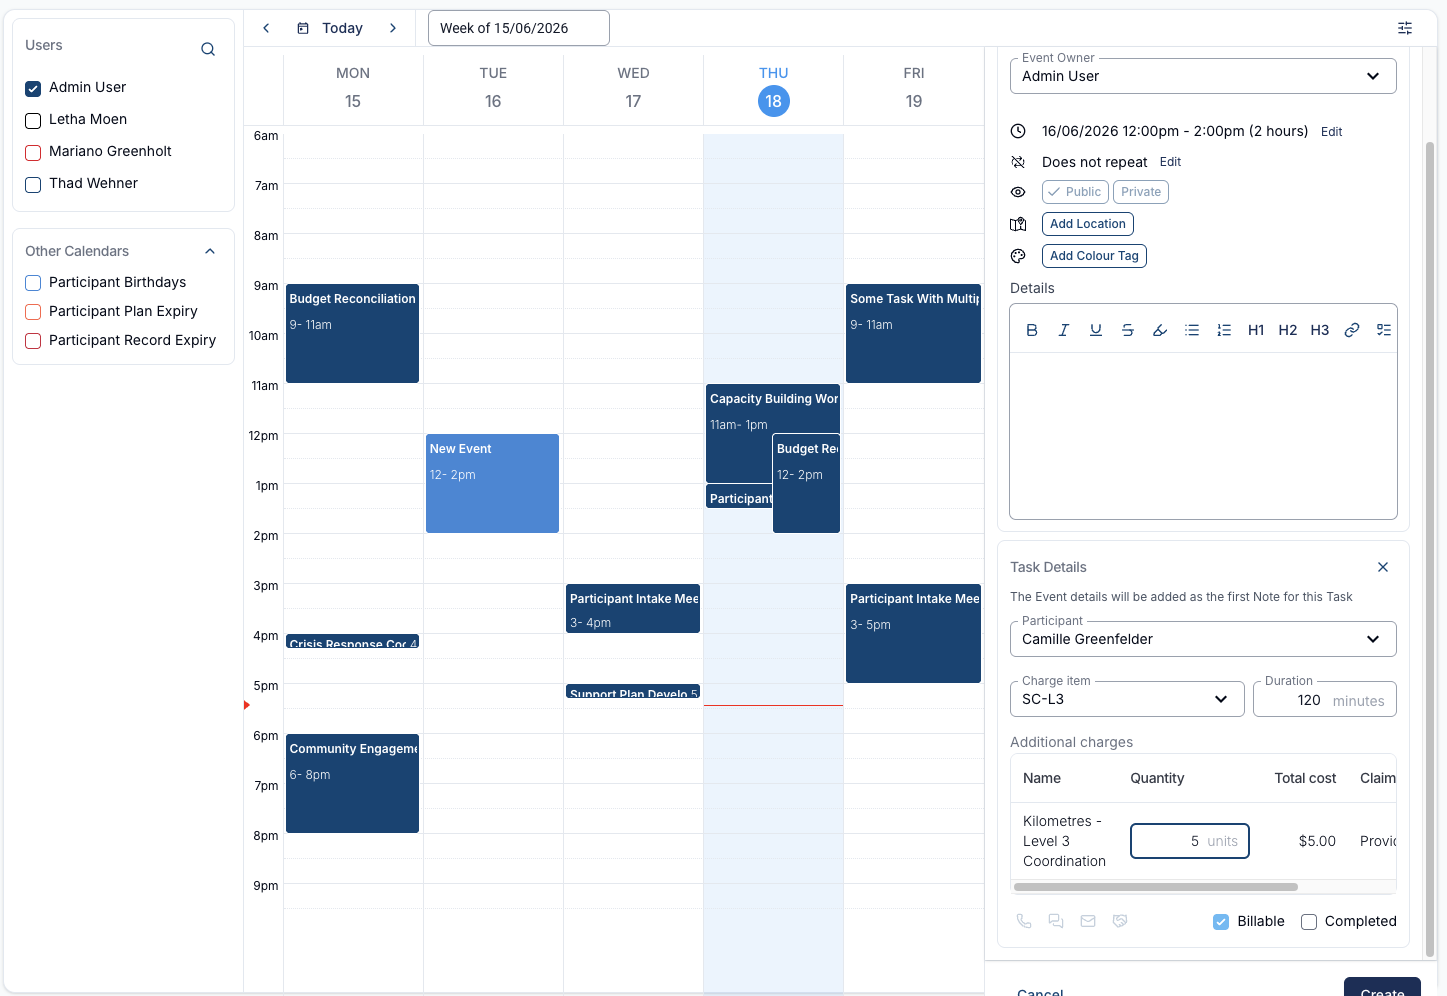Screen dimensions: 1447x996
Task: Select the highlighter tool in editor
Action: [x=1160, y=330]
